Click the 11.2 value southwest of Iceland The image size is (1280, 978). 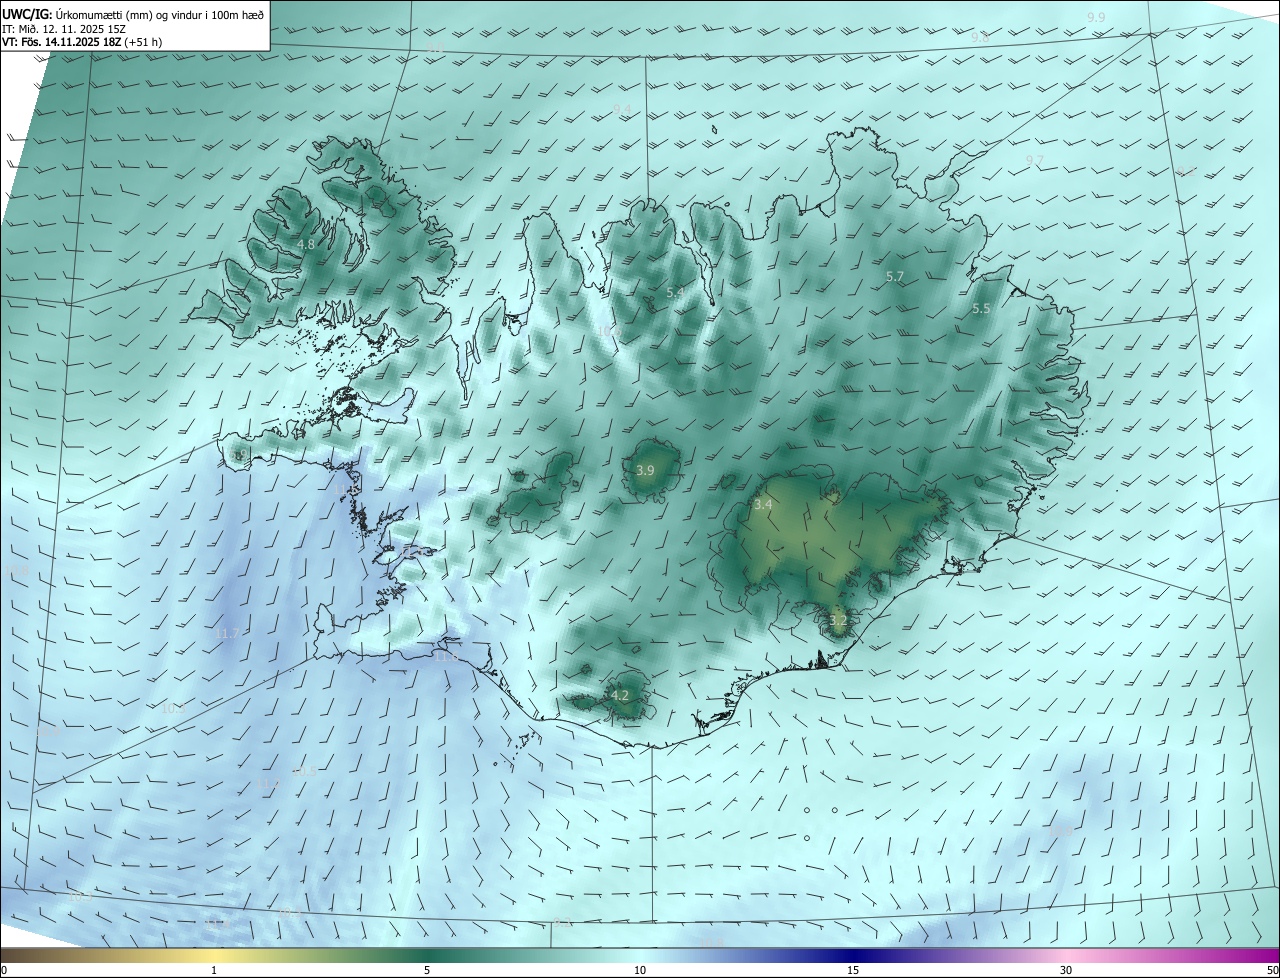click(x=269, y=784)
